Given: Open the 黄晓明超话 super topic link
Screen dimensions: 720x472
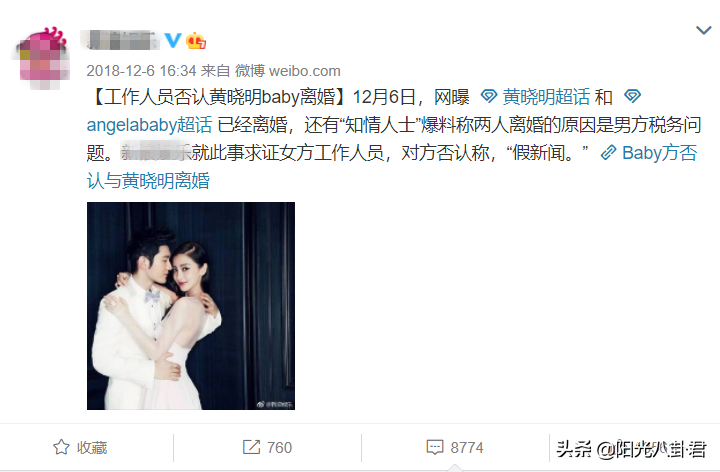Looking at the screenshot, I should [x=546, y=97].
